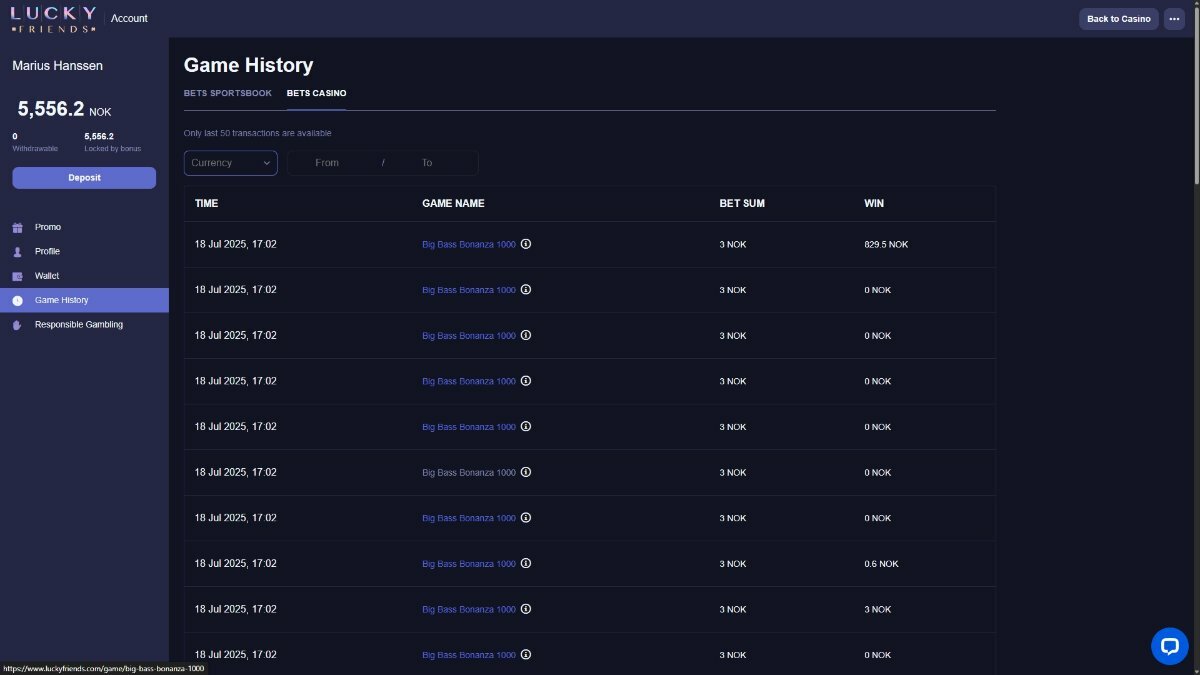The image size is (1200, 675).
Task: Click the Back to Casino button
Action: (x=1119, y=19)
